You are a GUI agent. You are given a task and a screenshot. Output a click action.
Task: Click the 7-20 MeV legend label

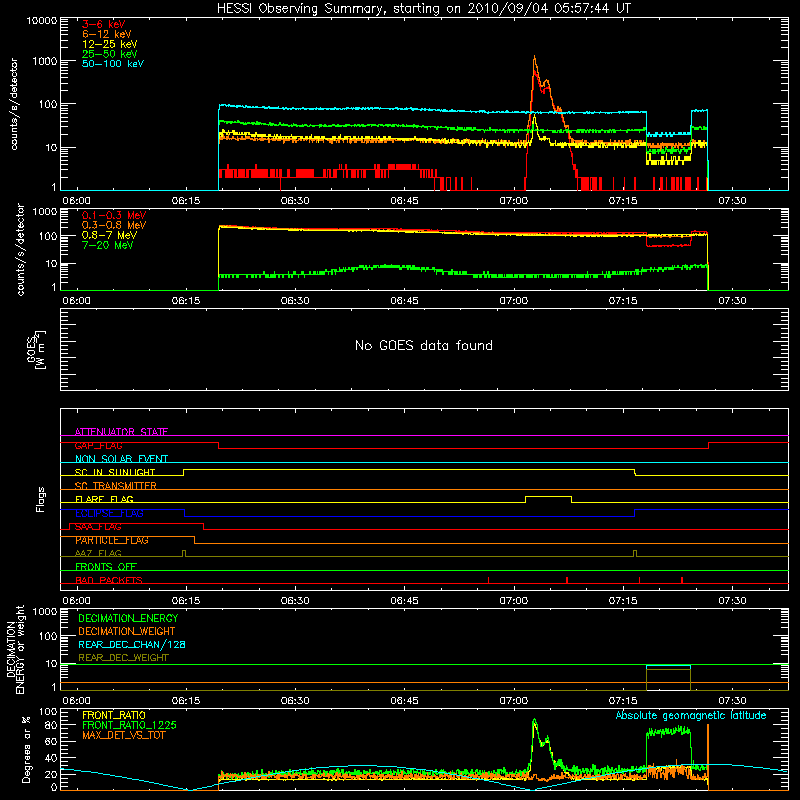pyautogui.click(x=108, y=245)
